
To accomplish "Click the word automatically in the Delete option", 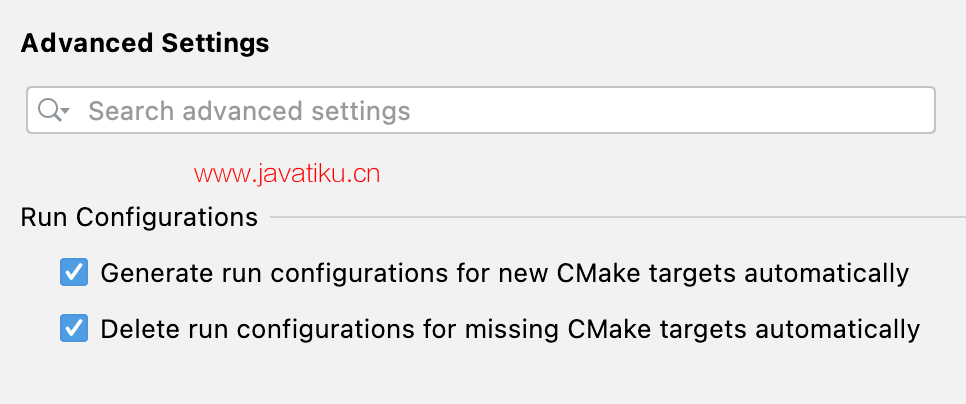I will [837, 329].
